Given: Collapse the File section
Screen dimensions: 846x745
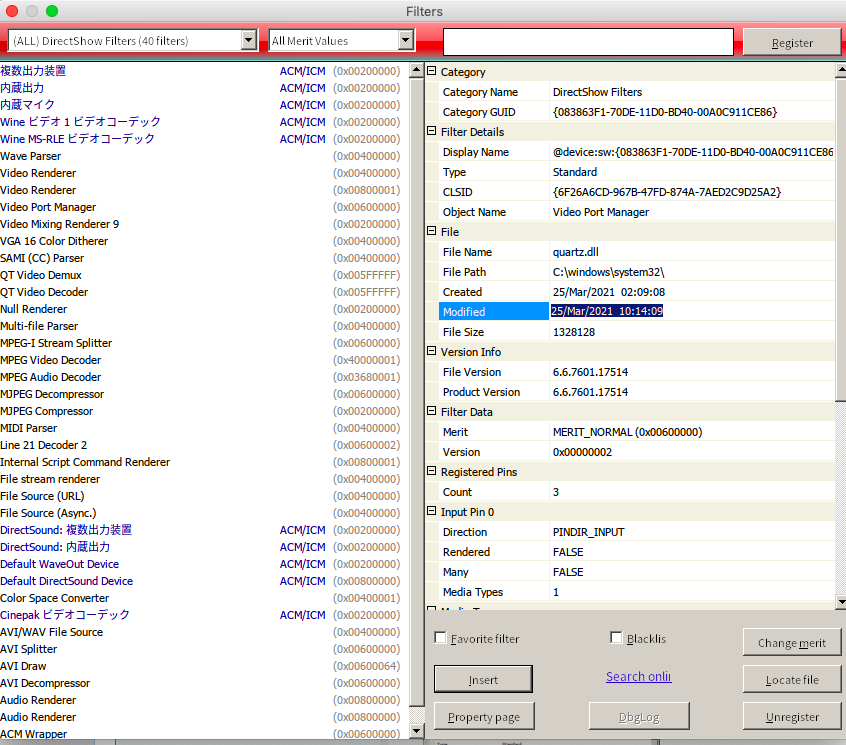Looking at the screenshot, I should [x=432, y=232].
